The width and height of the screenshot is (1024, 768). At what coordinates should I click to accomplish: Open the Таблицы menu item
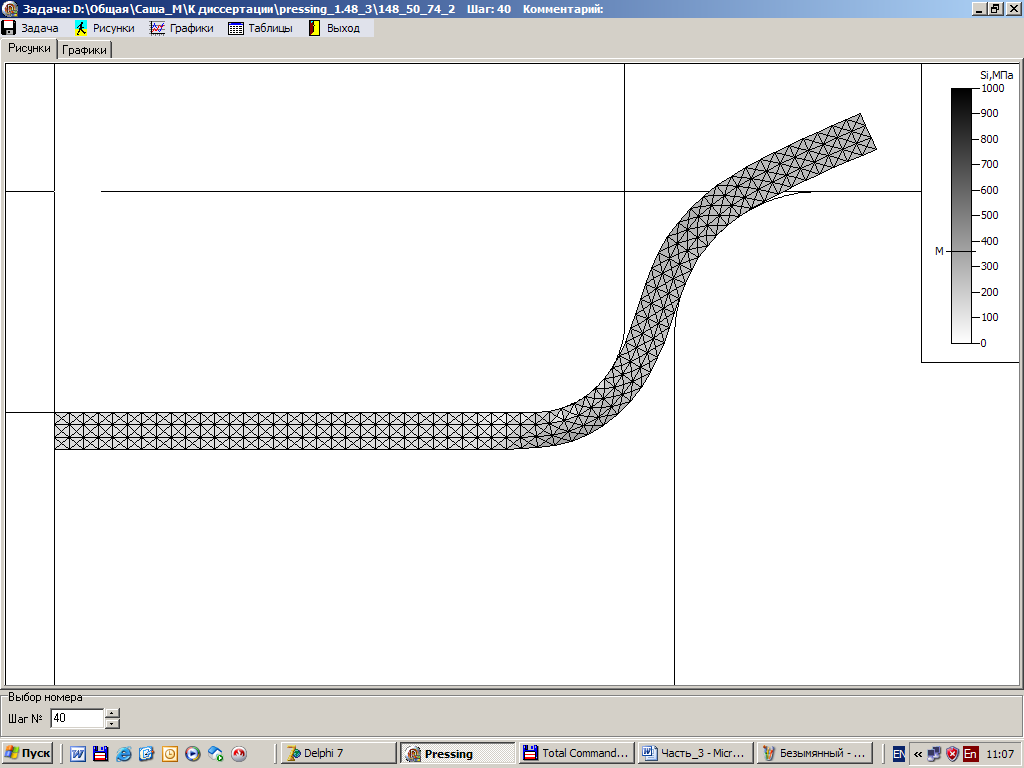tap(260, 28)
